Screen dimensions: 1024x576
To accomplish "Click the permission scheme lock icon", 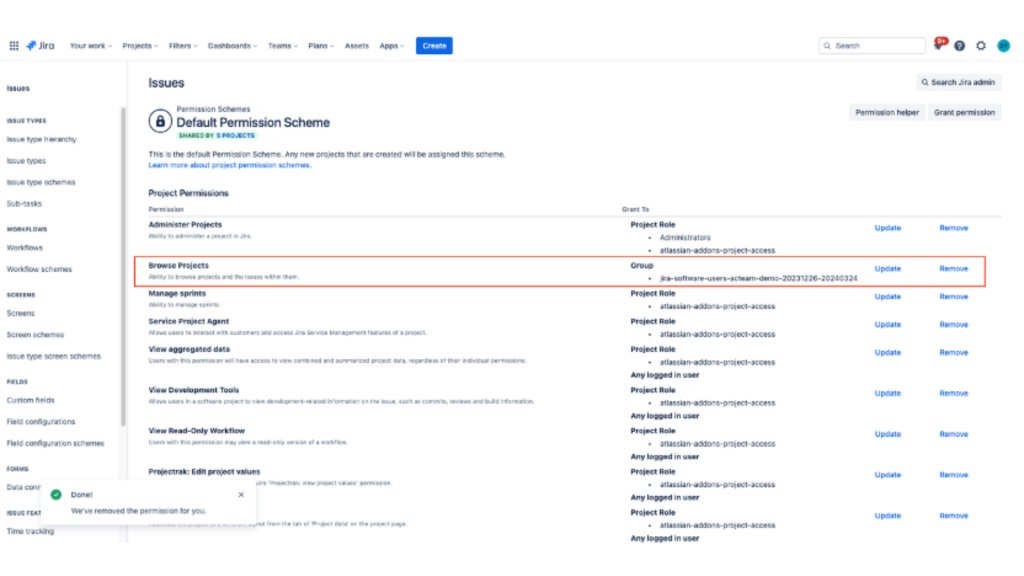I will (160, 121).
